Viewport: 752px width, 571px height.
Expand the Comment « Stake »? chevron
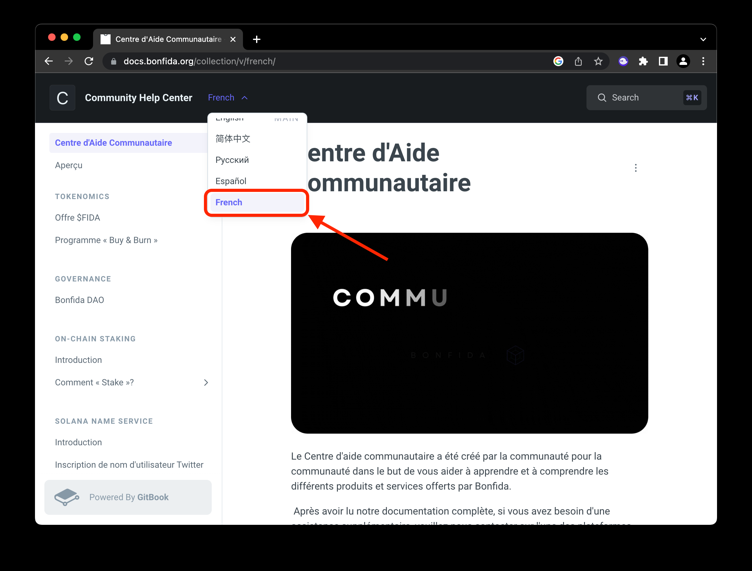[206, 383]
